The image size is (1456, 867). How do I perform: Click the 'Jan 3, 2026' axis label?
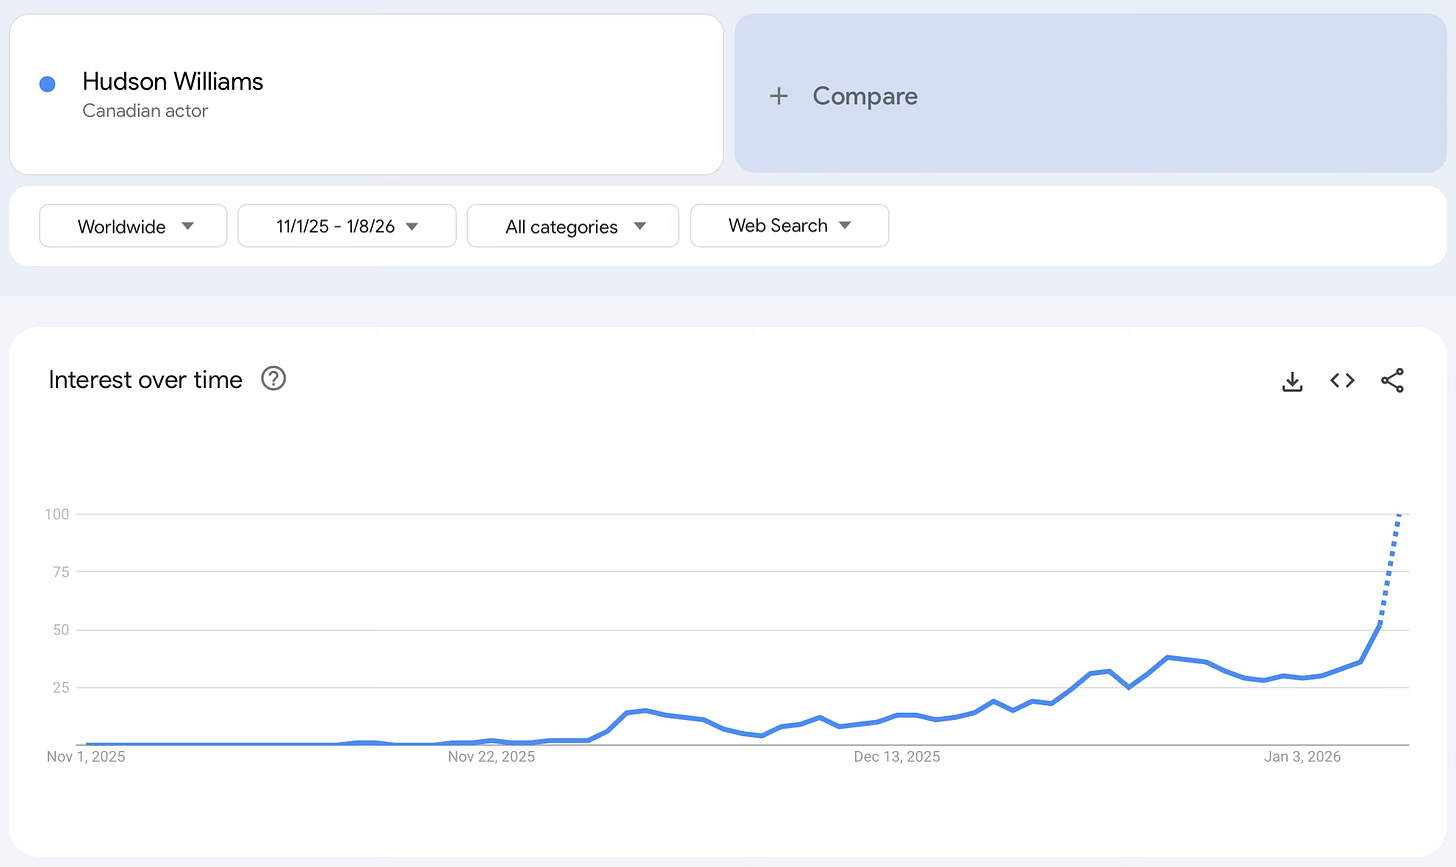pyautogui.click(x=1302, y=757)
